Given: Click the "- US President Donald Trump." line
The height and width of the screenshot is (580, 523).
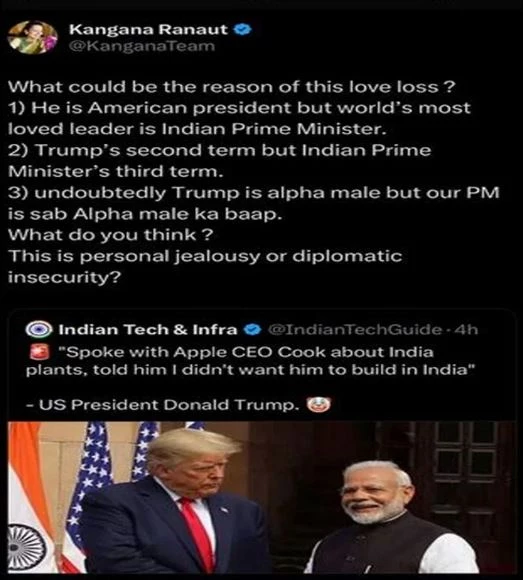Looking at the screenshot, I should click(x=163, y=405).
